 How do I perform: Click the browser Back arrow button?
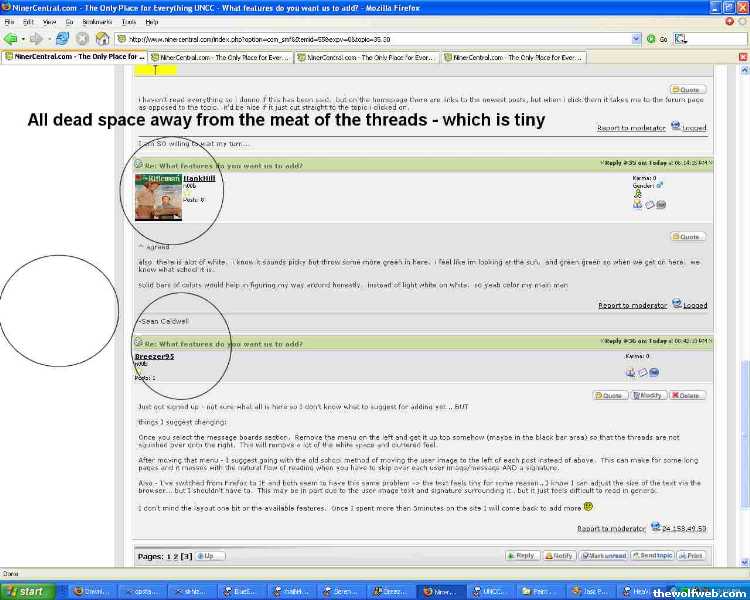pos(11,39)
